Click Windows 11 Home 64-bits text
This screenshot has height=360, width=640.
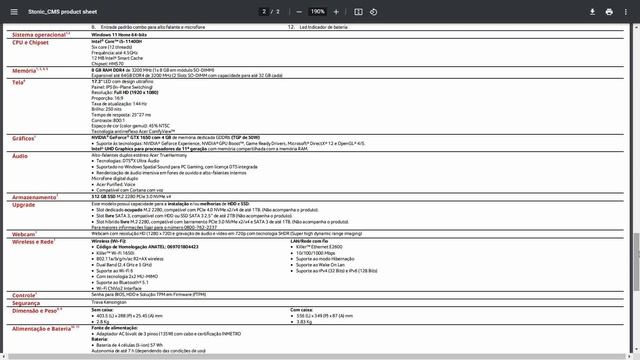tap(119, 35)
